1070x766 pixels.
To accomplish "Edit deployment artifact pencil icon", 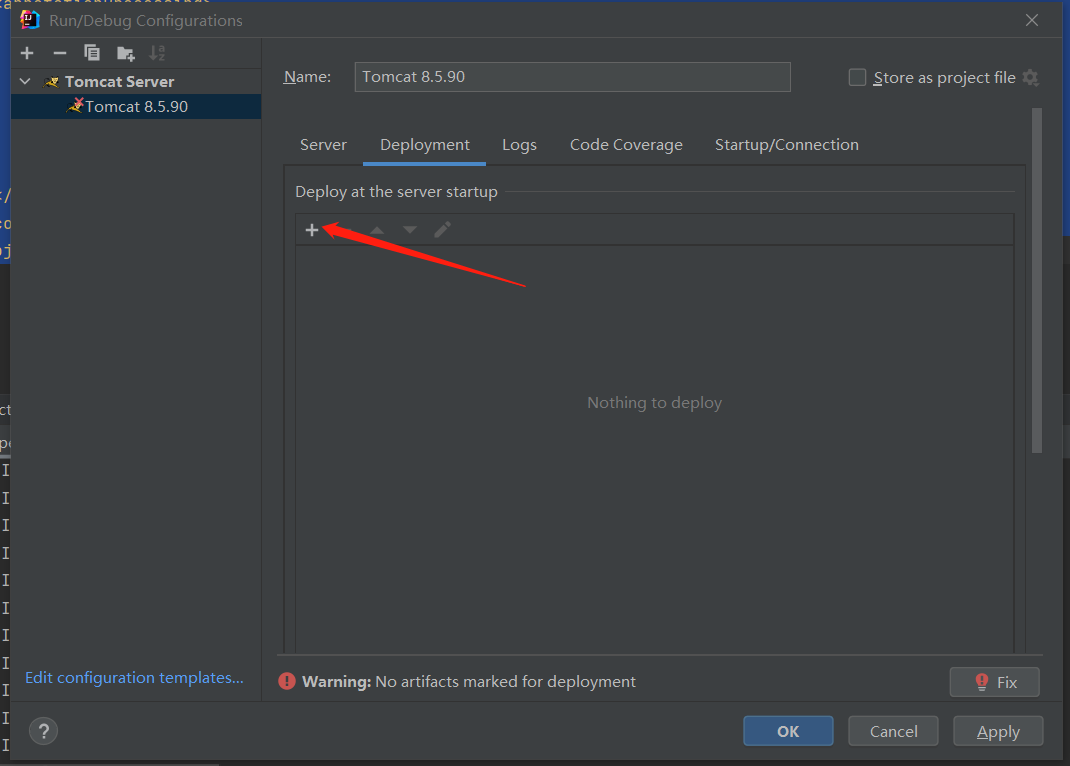I will point(442,230).
